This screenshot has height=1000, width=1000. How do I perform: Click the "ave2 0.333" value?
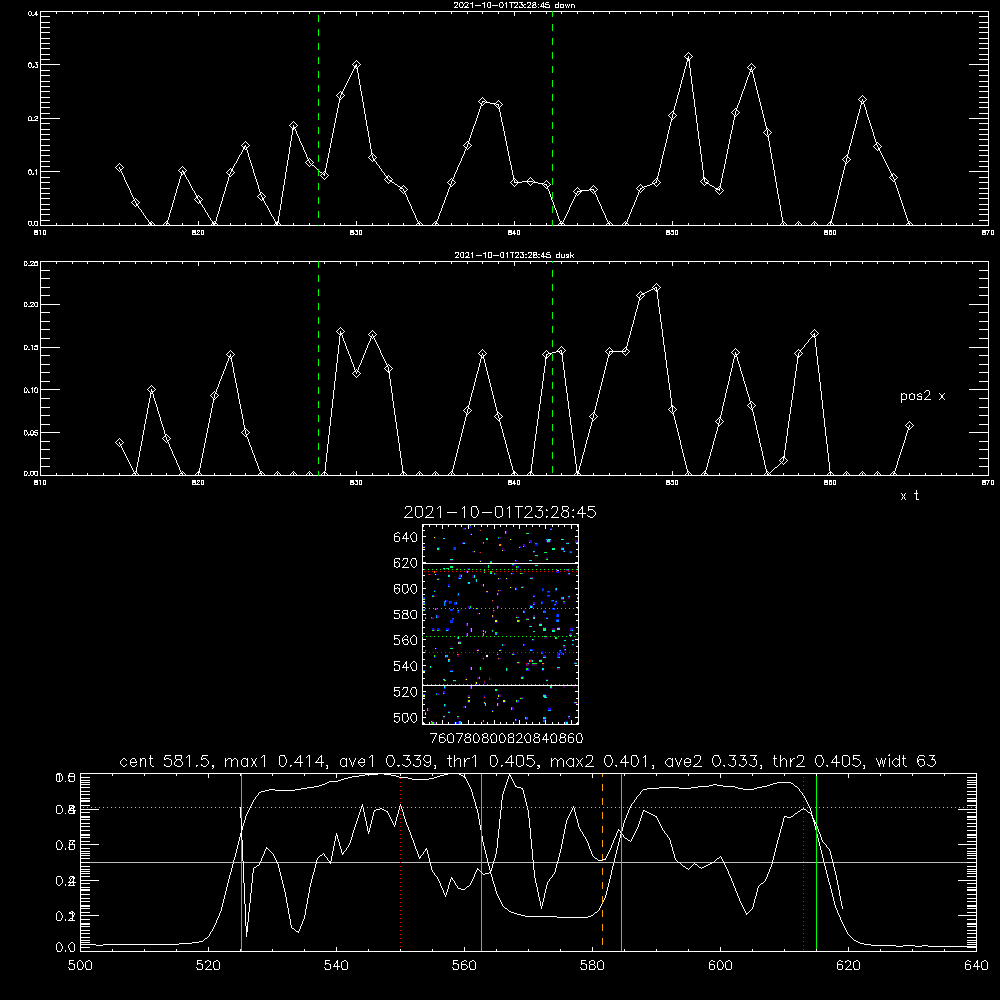point(712,761)
